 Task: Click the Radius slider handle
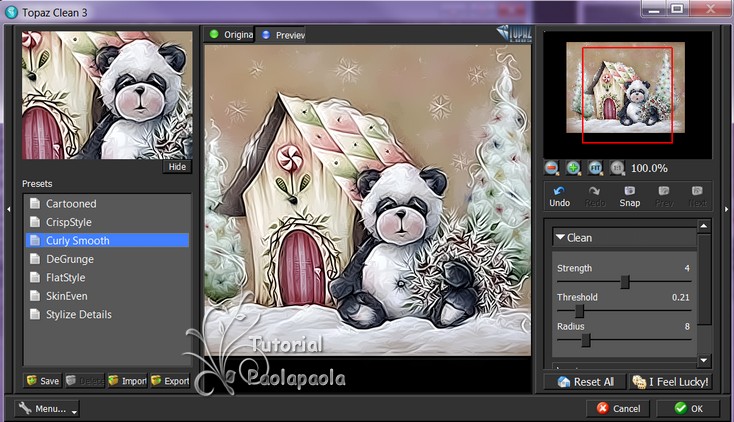coord(586,340)
